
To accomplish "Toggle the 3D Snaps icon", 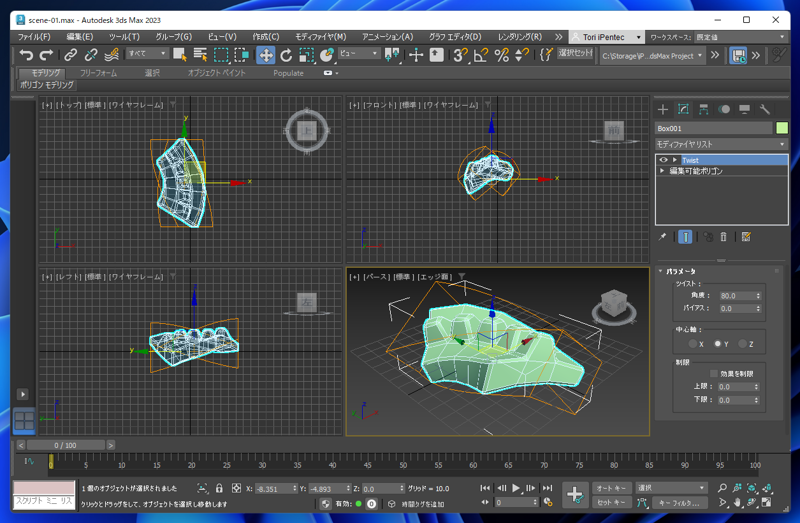I will point(460,55).
